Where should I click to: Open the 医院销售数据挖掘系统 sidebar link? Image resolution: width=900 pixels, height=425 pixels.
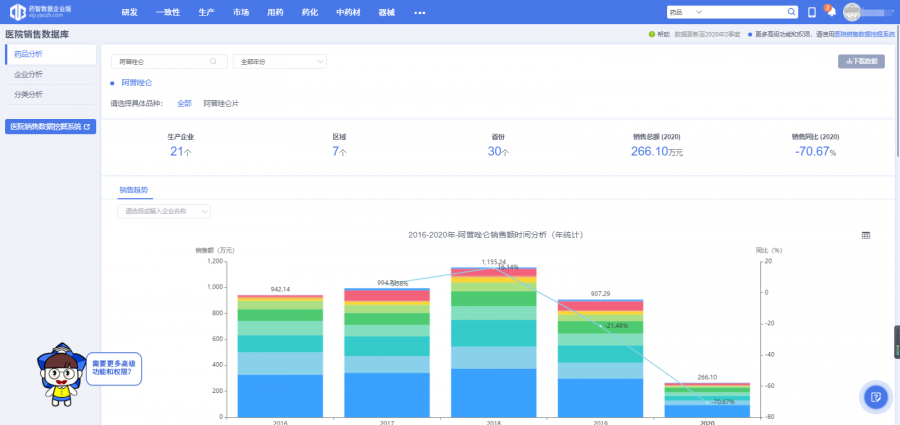tap(50, 127)
